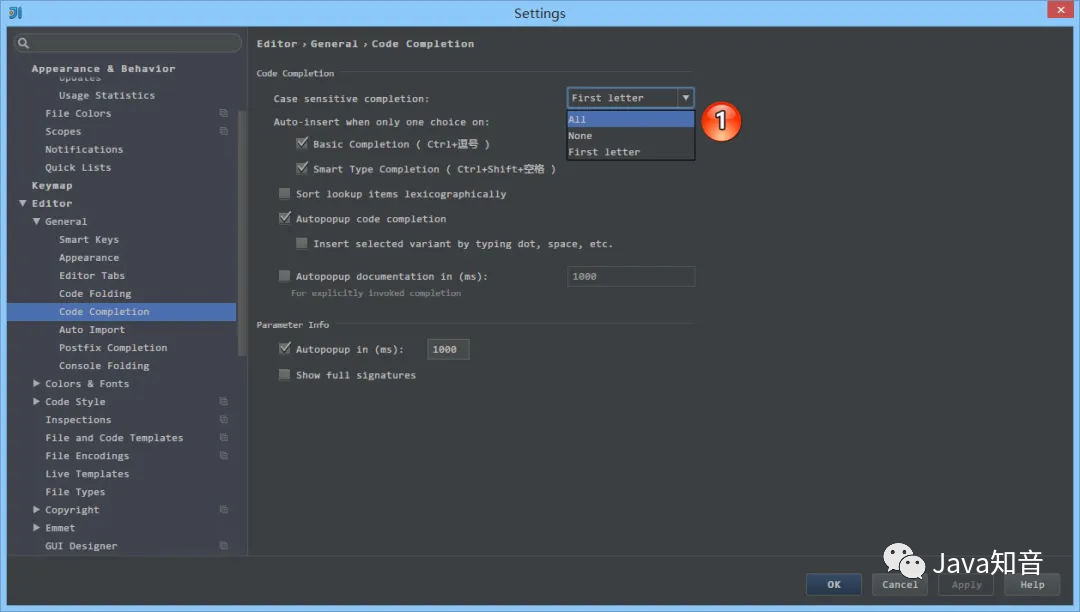The height and width of the screenshot is (612, 1080).
Task: Click the project-level icon beside GUI Designer
Action: [x=224, y=545]
